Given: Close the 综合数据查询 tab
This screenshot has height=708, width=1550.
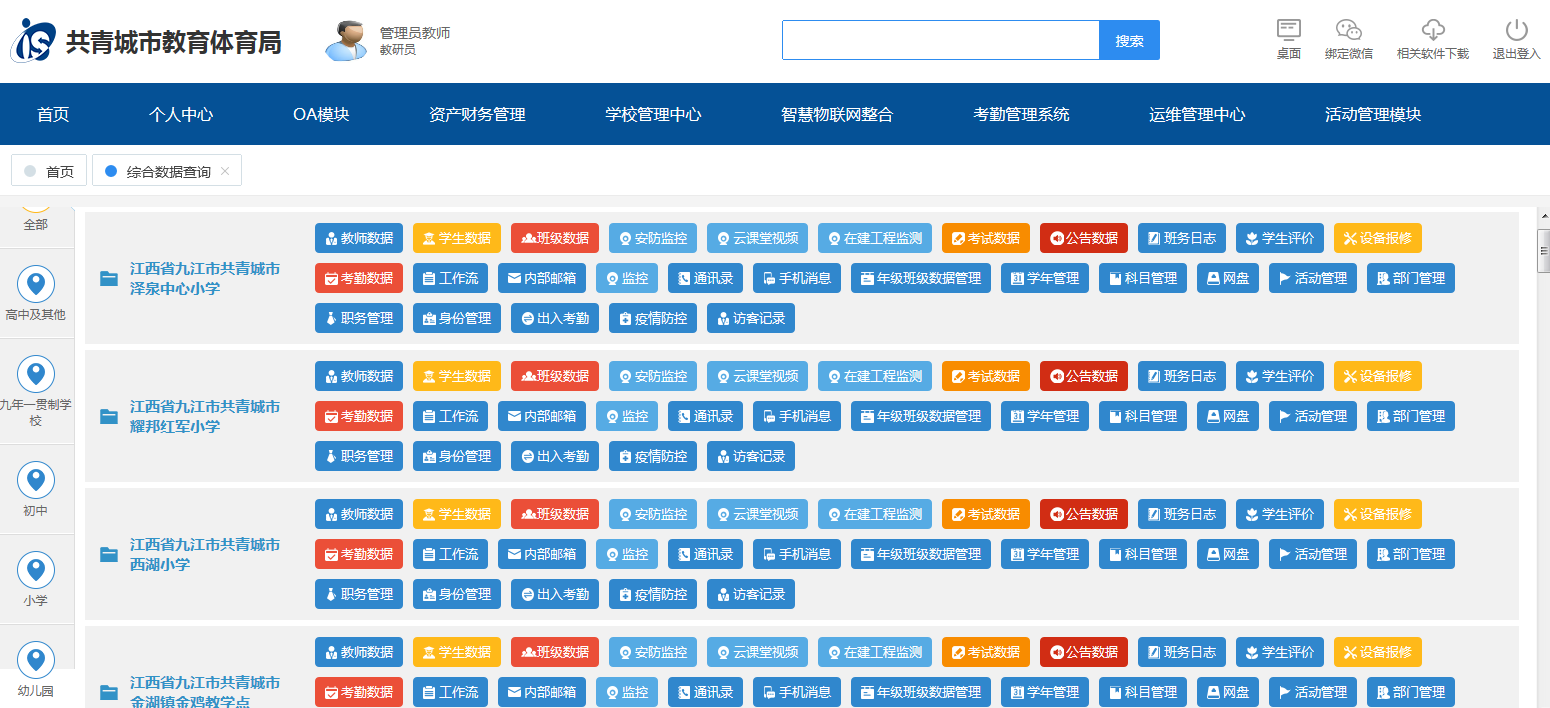Looking at the screenshot, I should click(225, 171).
